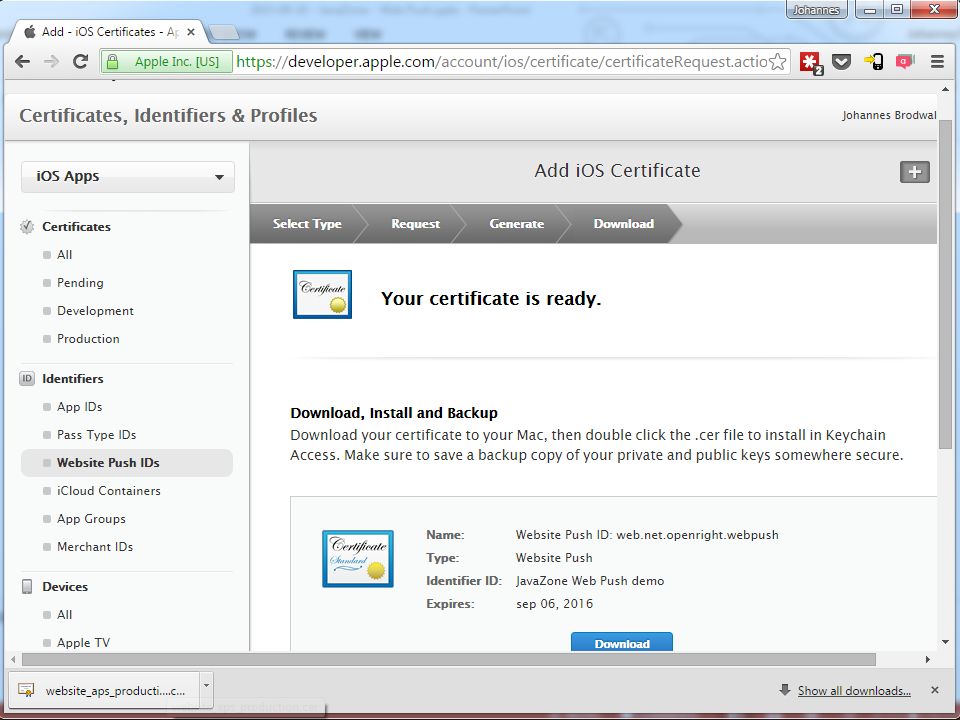Click the Identifiers ID icon
The image size is (960, 720).
27,378
